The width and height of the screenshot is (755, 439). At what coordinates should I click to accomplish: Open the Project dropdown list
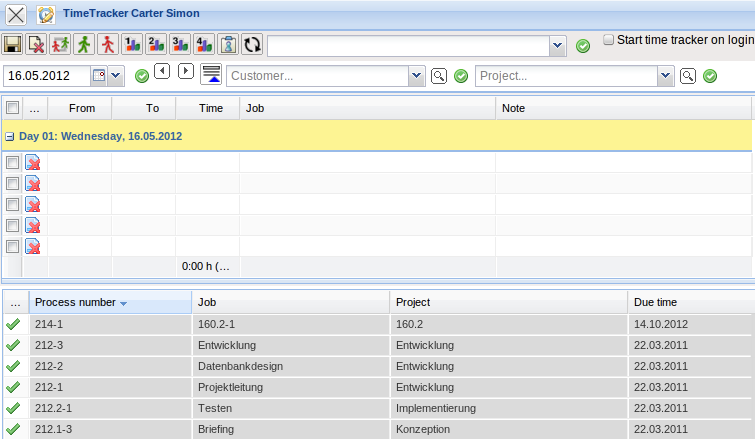pos(665,76)
